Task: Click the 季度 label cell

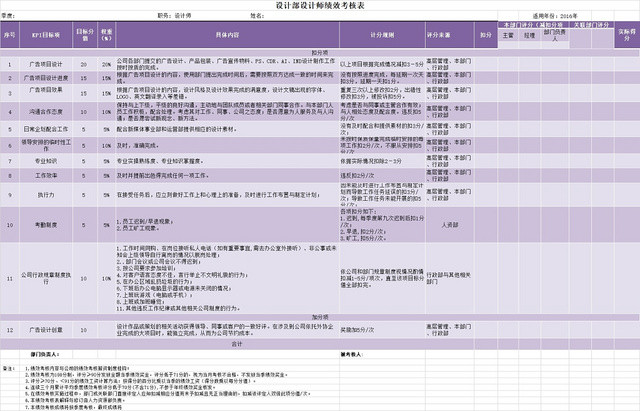Action: [x=8, y=16]
